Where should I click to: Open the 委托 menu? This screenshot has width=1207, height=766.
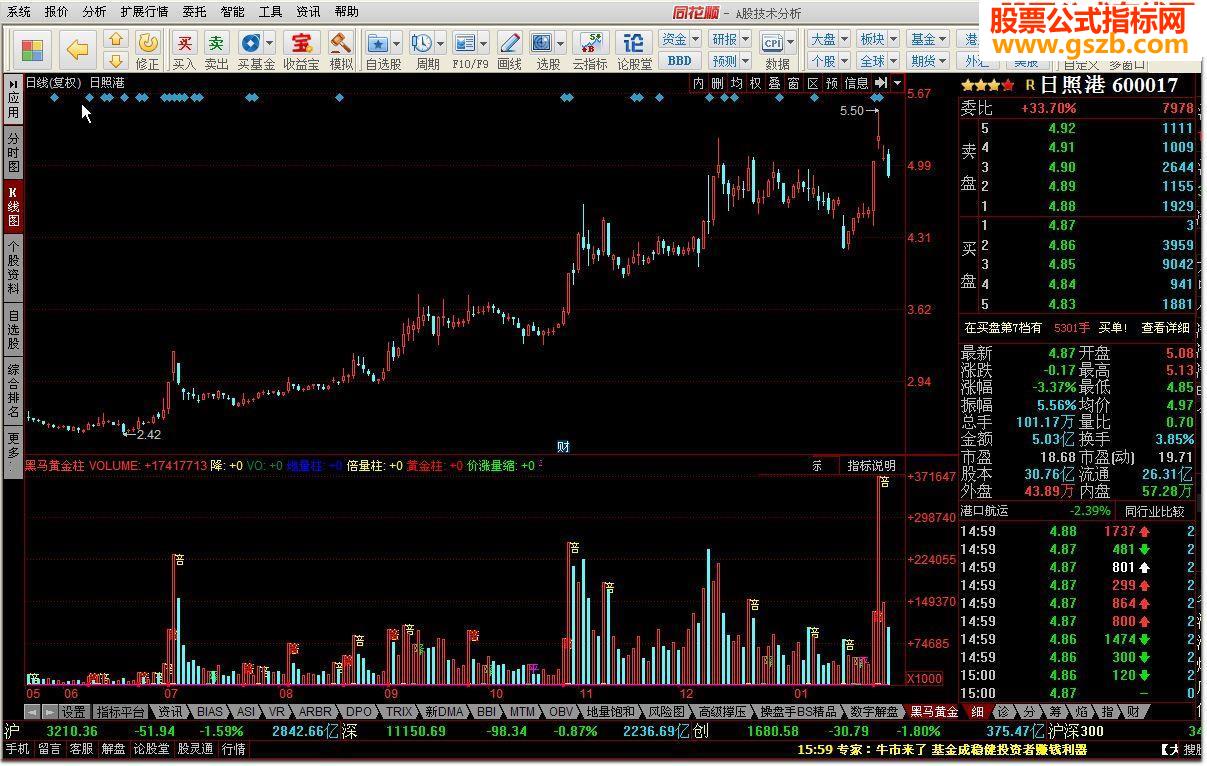tap(194, 12)
